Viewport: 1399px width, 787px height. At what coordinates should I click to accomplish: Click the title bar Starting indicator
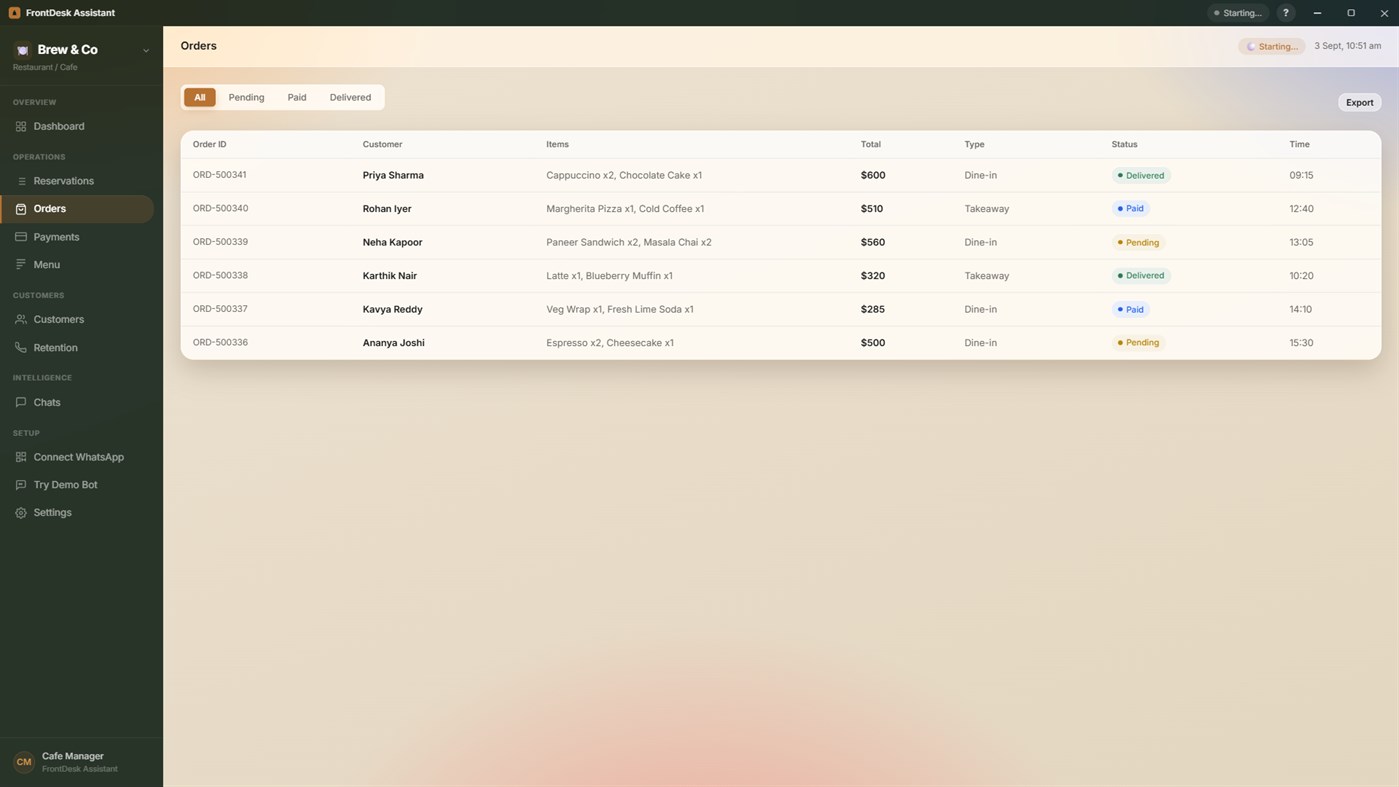[x=1238, y=13]
